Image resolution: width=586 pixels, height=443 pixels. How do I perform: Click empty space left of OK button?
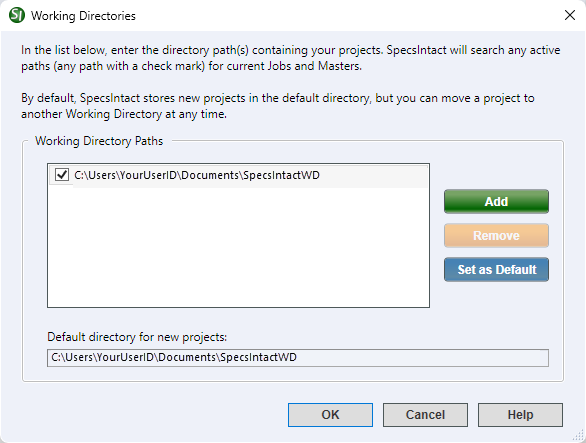tap(149, 415)
